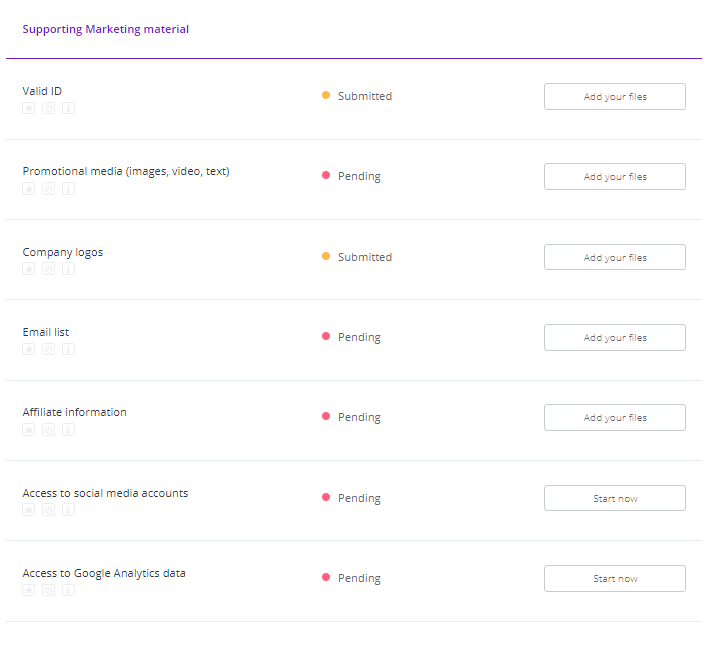Star the Promotional media item
The height and width of the screenshot is (650, 716).
tap(29, 188)
